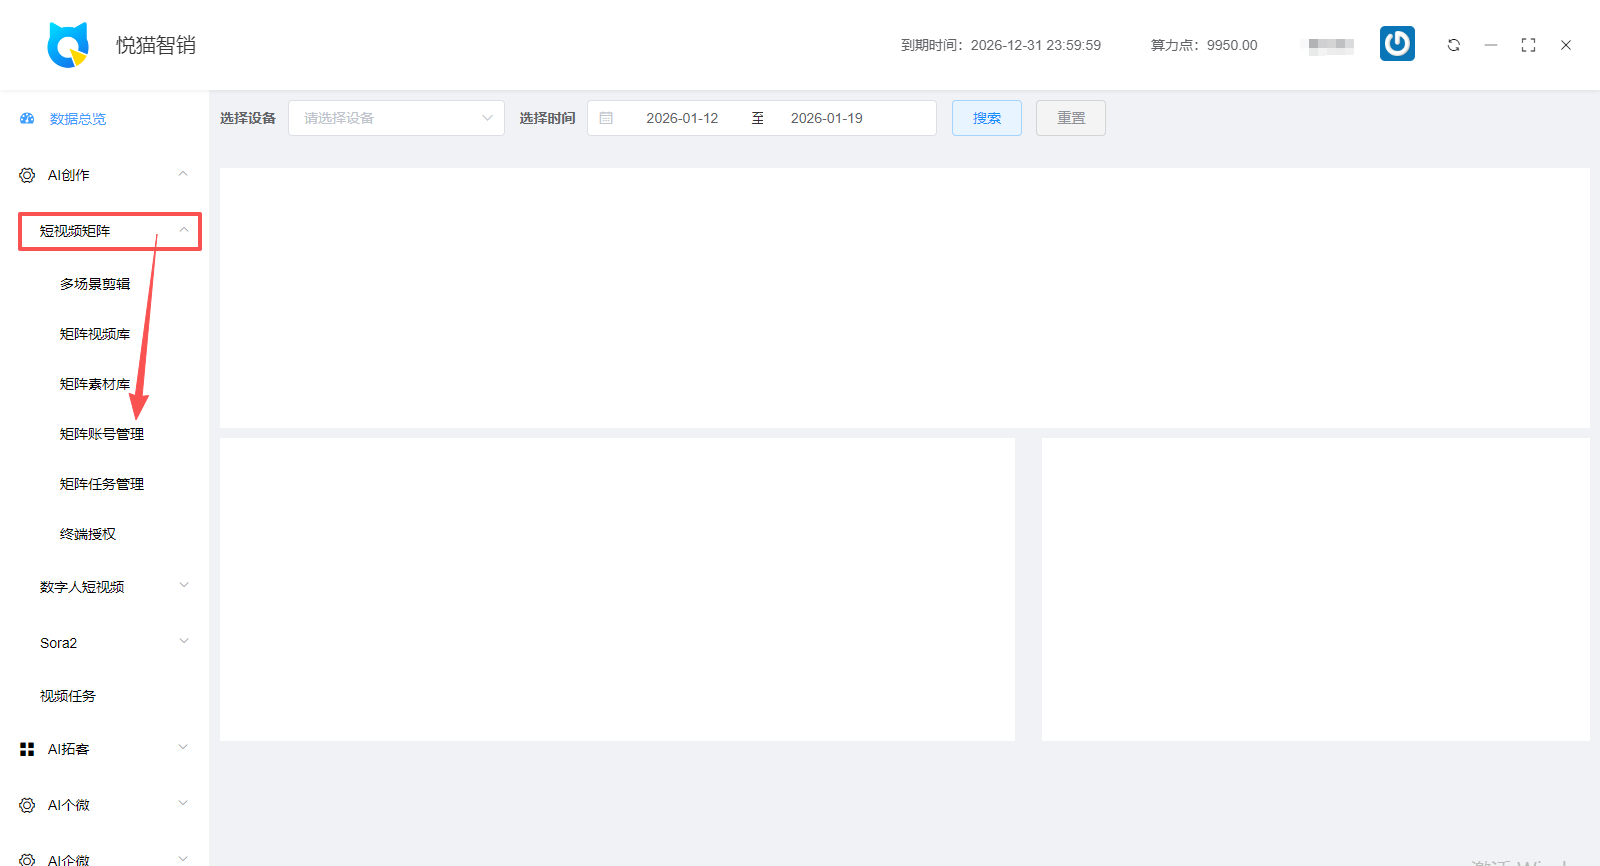Image resolution: width=1600 pixels, height=866 pixels.
Task: Collapse the 短视频矩阵 submenu
Action: (183, 230)
